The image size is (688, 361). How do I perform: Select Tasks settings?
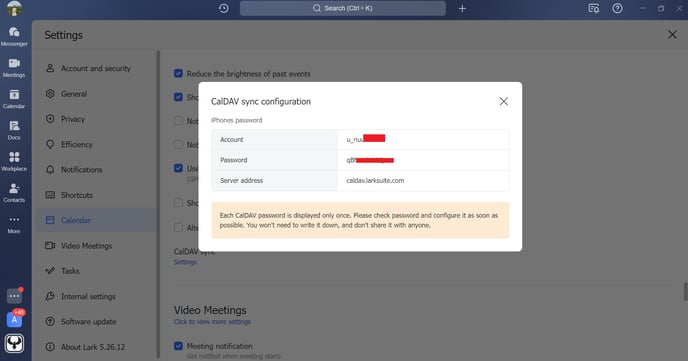tap(96, 271)
